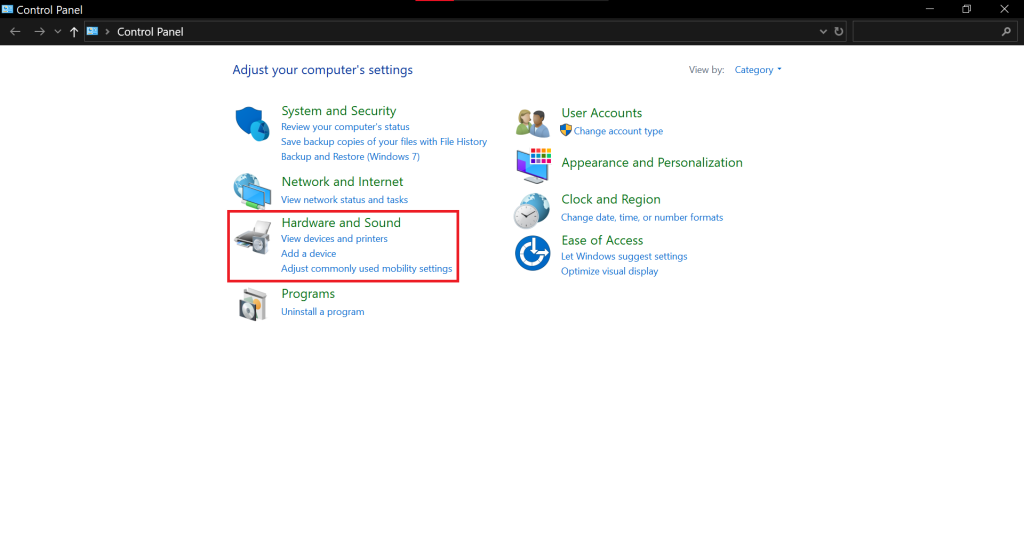Image resolution: width=1024 pixels, height=542 pixels.
Task: Click the Ease of Access icon
Action: tap(533, 254)
